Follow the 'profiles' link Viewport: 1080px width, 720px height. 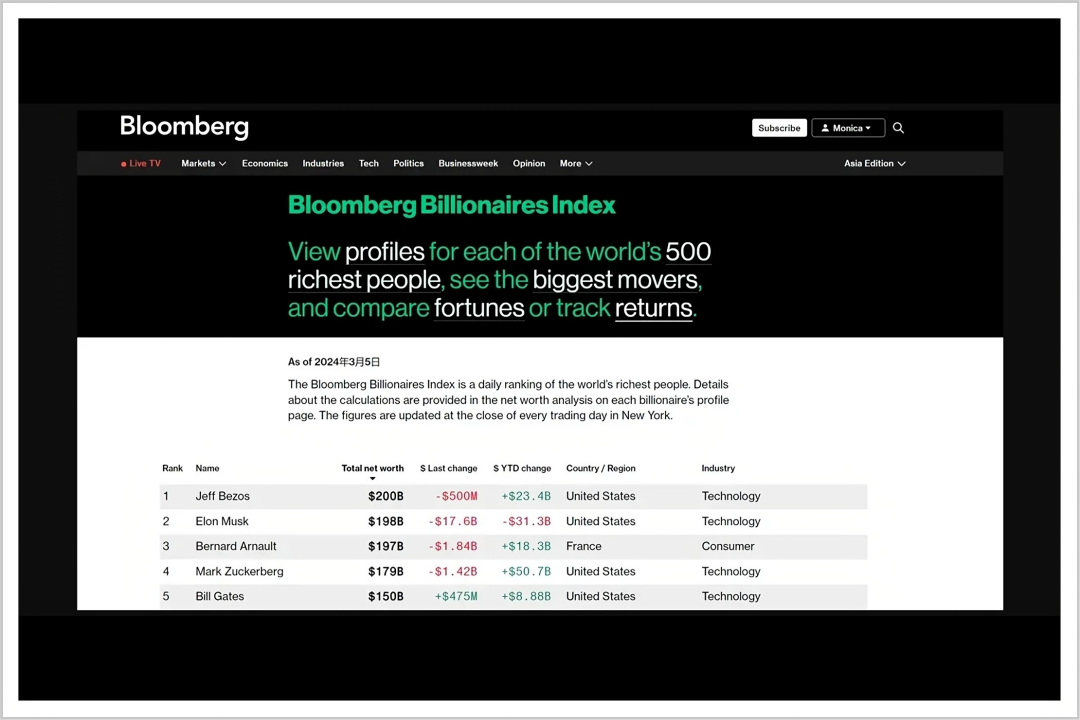(x=384, y=252)
